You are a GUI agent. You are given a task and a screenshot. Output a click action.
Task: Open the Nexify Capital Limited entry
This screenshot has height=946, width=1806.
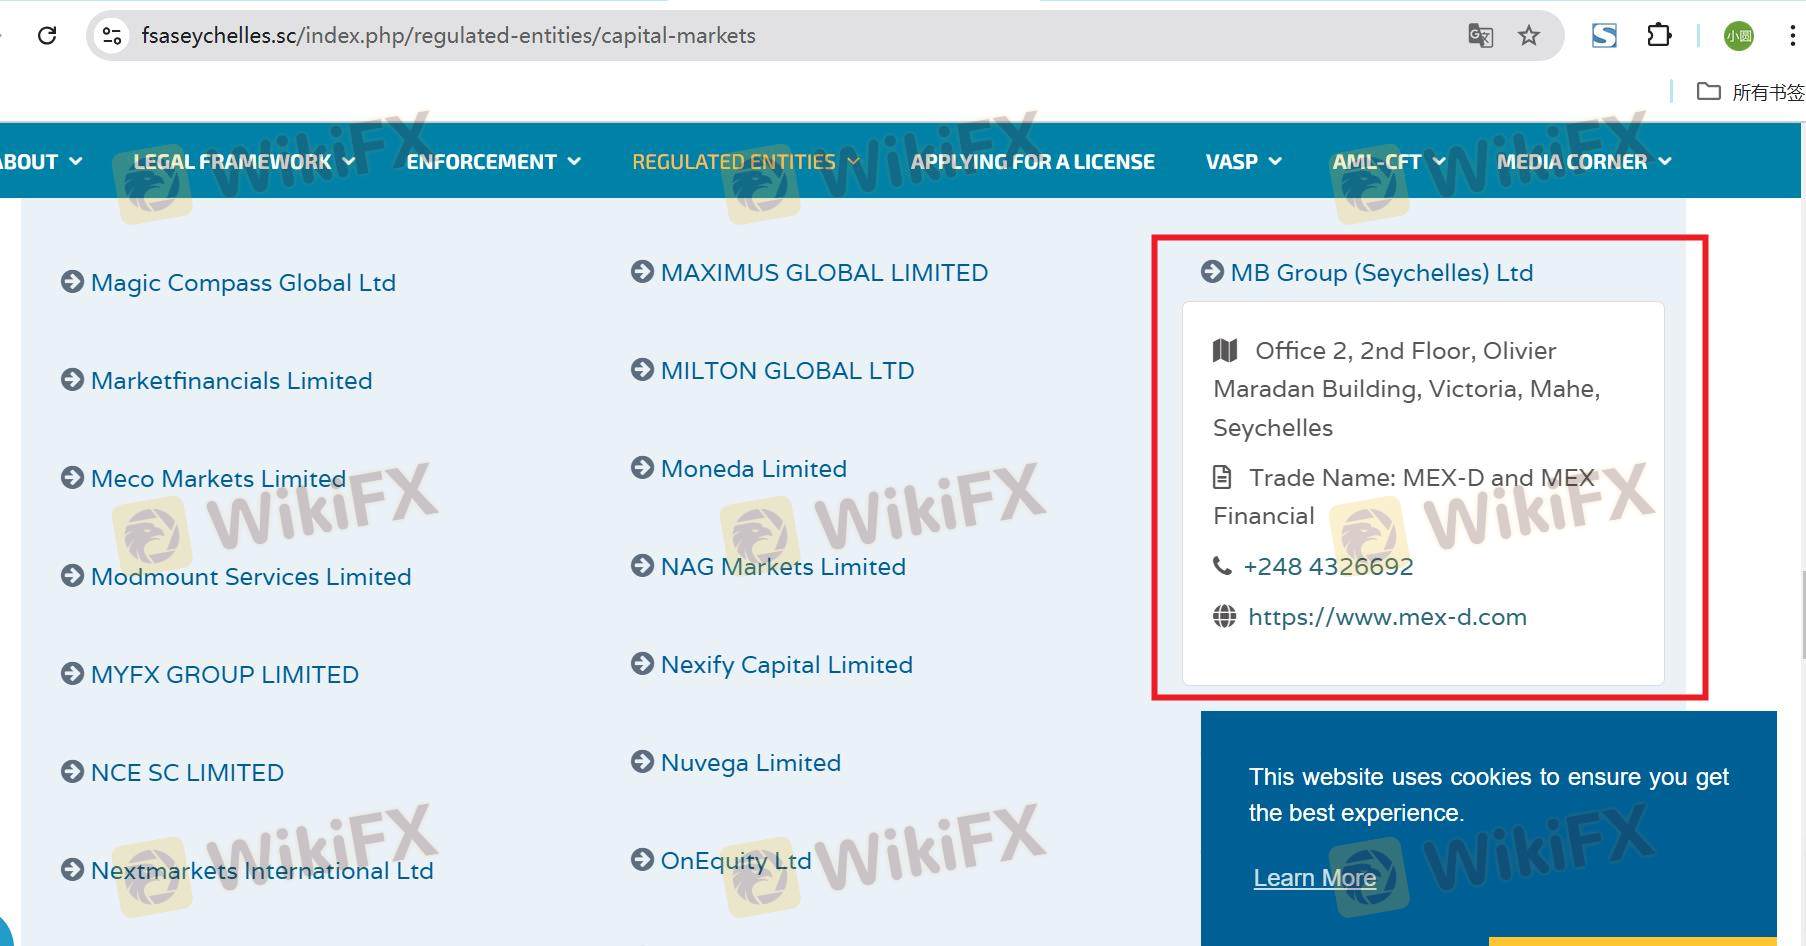point(787,665)
